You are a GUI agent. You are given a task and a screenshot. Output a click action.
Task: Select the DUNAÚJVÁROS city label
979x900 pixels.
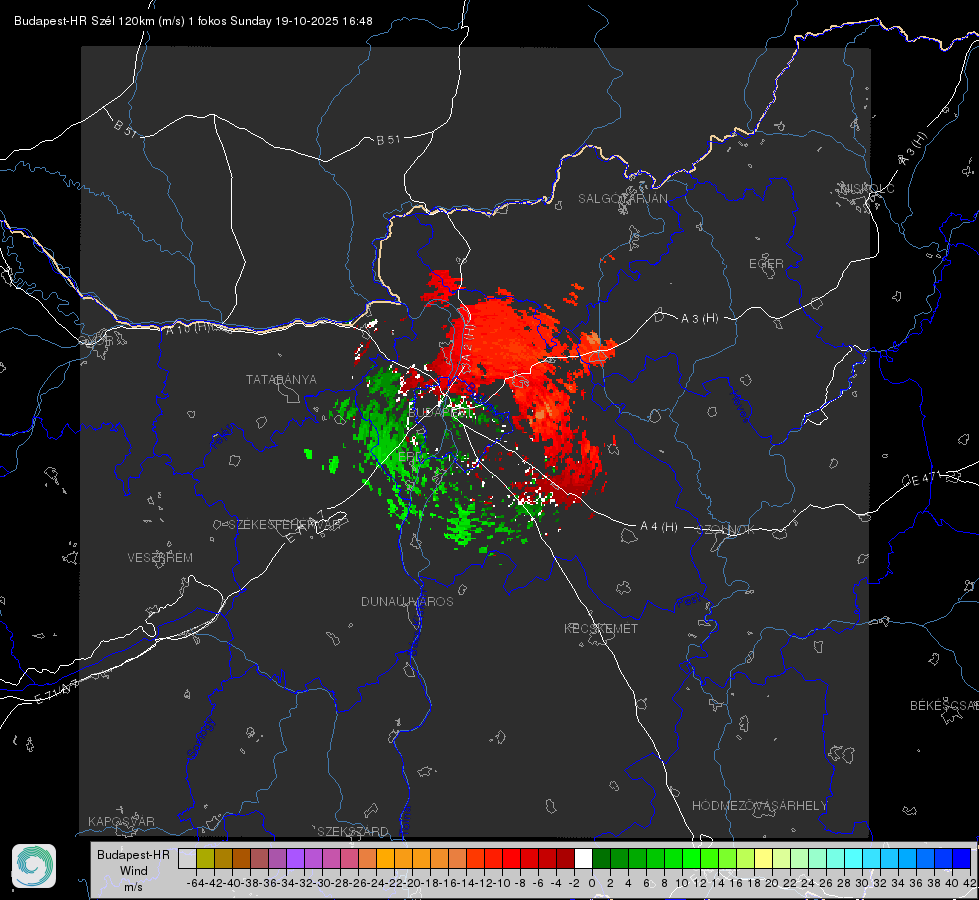click(407, 601)
